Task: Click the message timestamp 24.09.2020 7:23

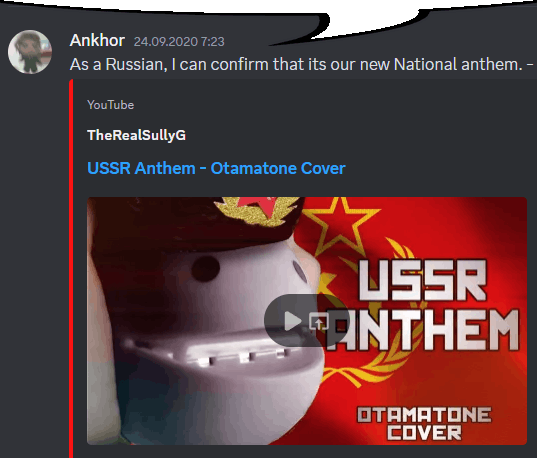Action: (179, 42)
